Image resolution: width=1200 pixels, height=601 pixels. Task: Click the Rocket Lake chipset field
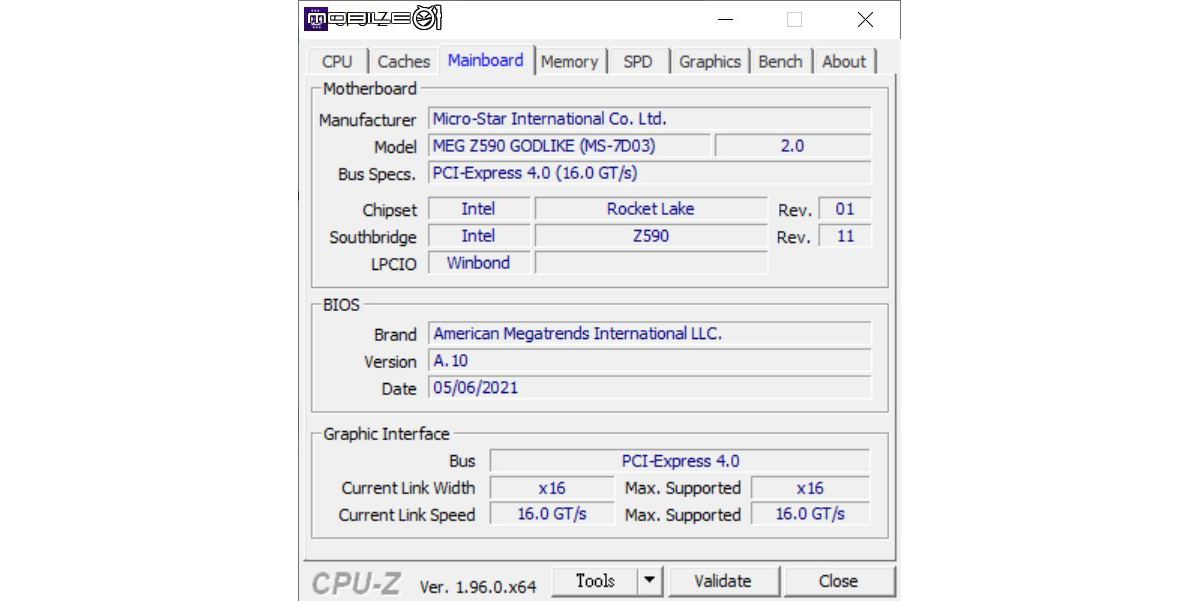tap(651, 209)
